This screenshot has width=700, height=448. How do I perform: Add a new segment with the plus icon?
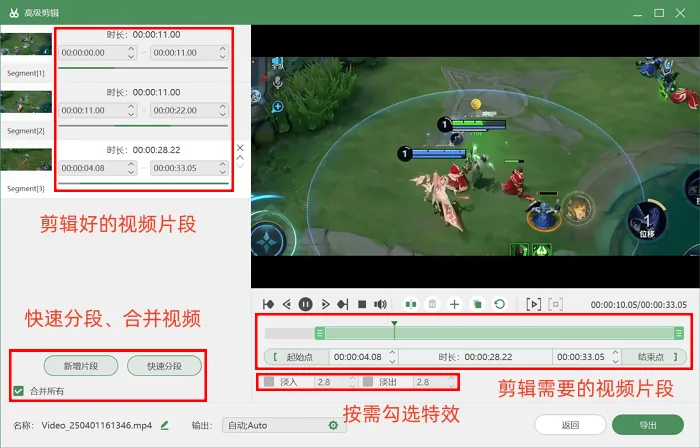454,304
